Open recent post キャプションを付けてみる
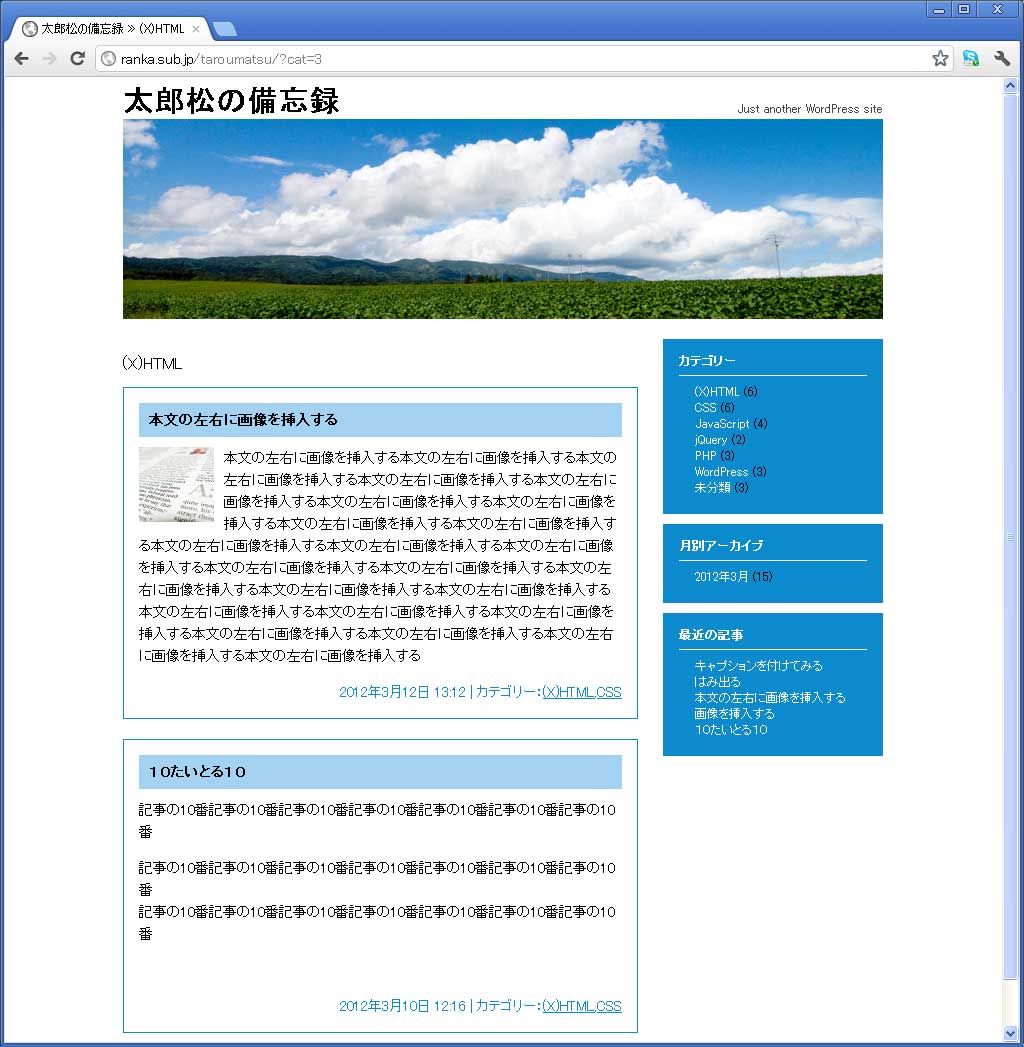The image size is (1024, 1047). click(758, 665)
